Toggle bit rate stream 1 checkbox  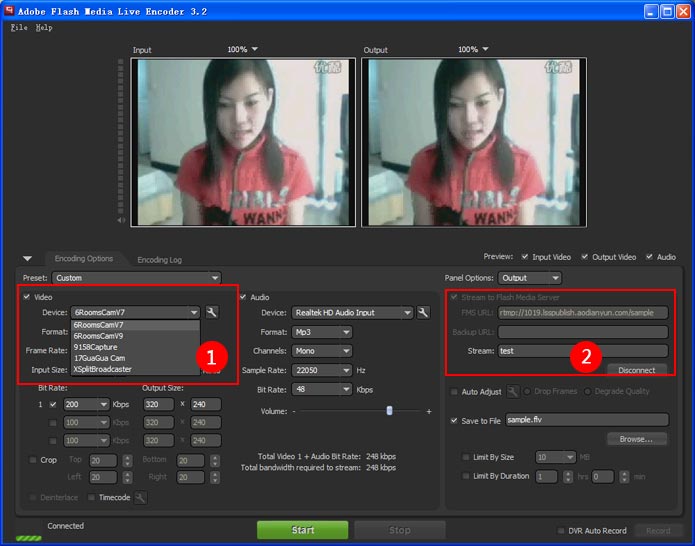pyautogui.click(x=53, y=404)
